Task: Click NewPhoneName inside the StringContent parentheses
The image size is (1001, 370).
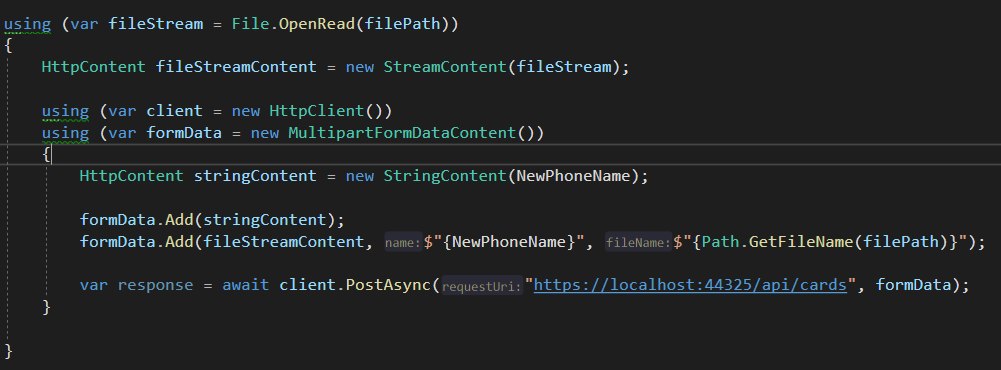Action: click(573, 176)
